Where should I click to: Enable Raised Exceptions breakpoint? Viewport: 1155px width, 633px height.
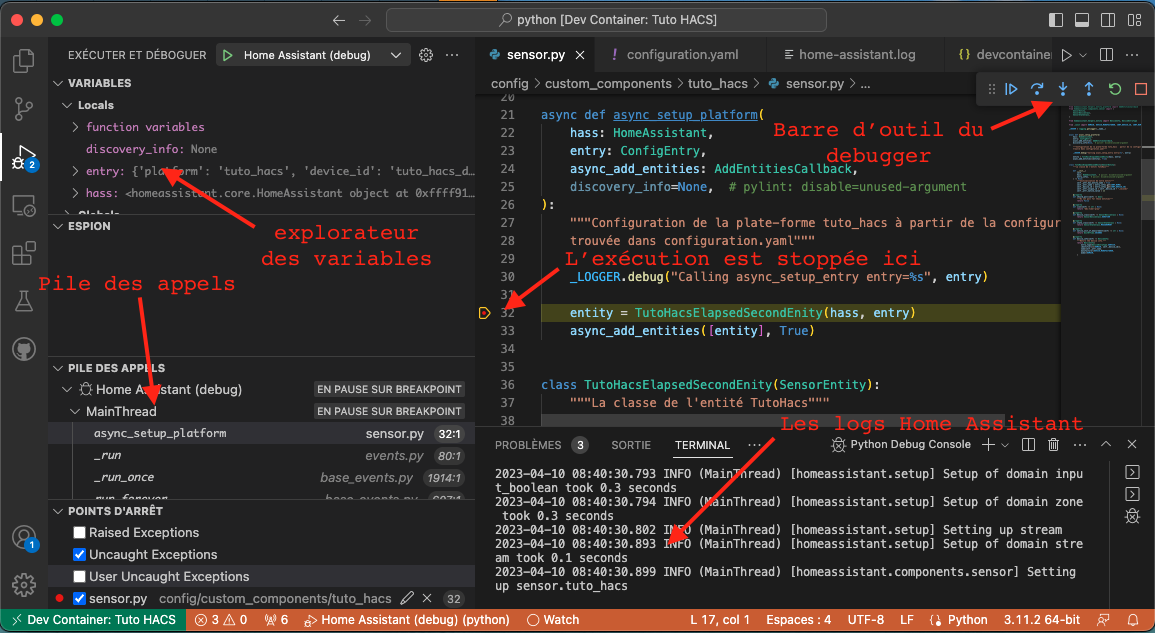tap(80, 533)
